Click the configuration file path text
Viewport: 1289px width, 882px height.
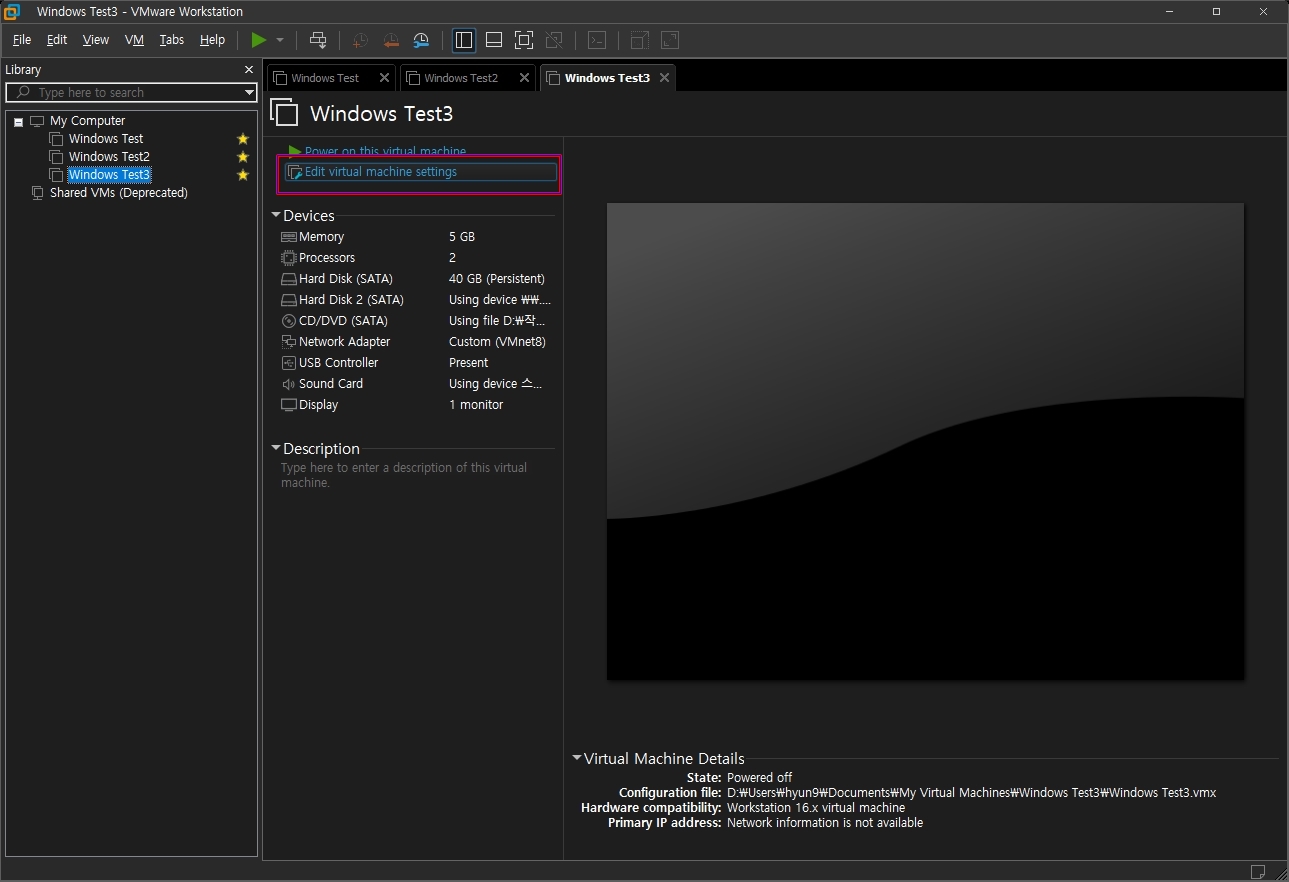point(971,793)
